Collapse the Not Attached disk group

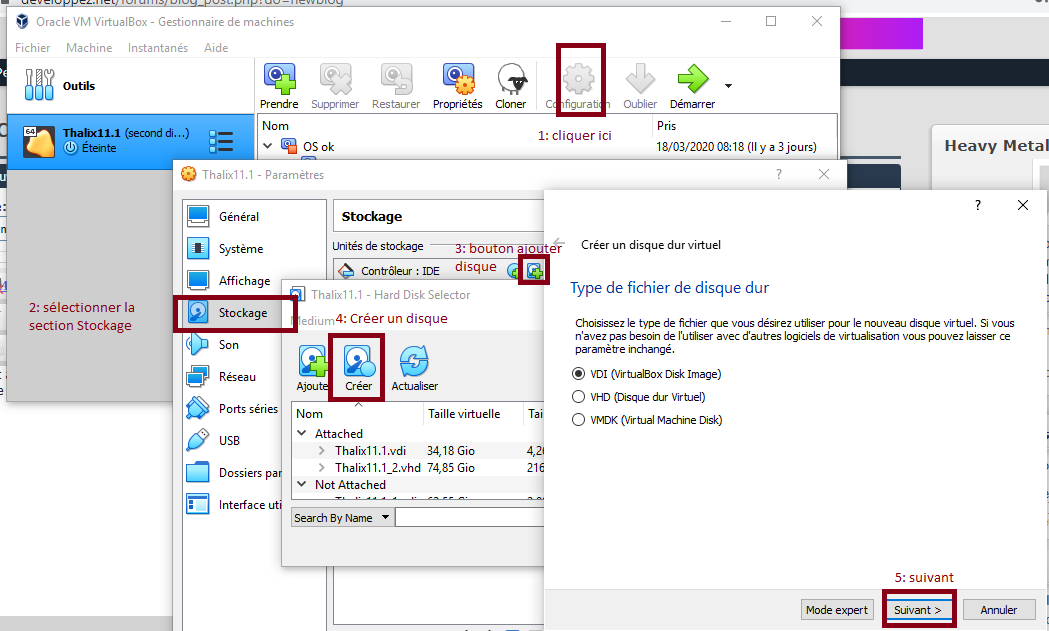302,484
